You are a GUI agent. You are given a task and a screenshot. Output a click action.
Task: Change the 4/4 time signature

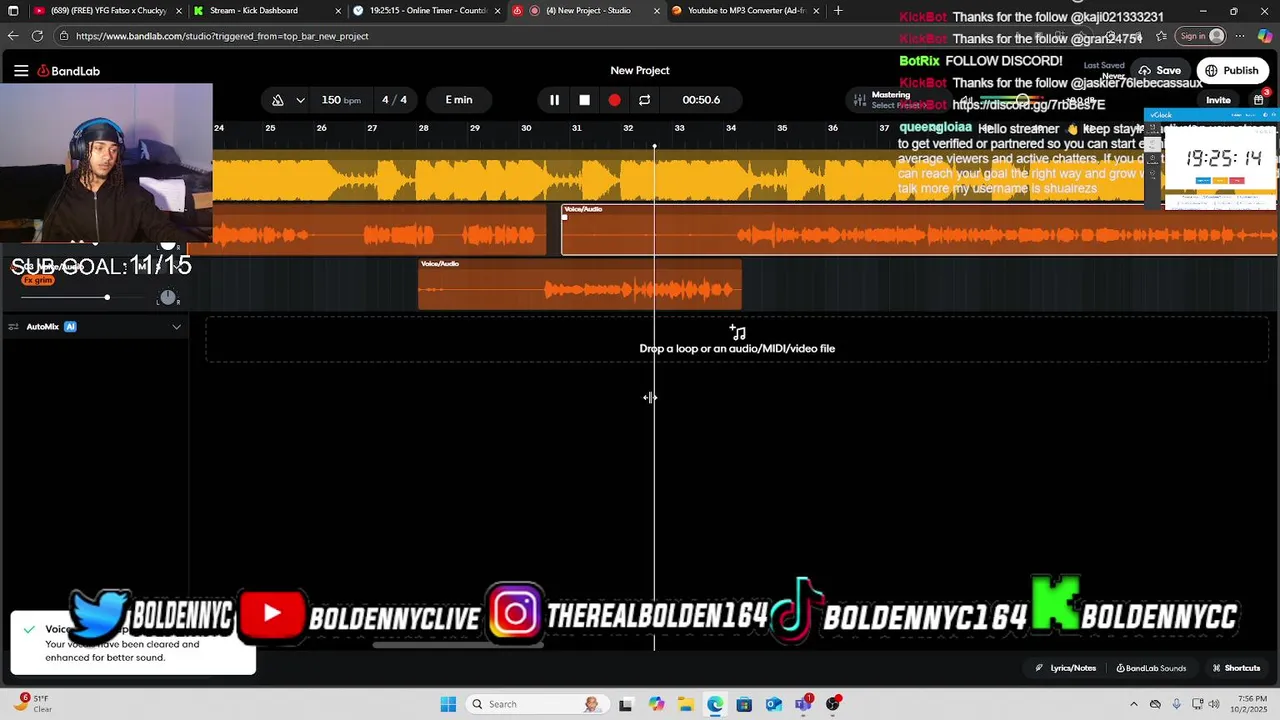(x=394, y=100)
